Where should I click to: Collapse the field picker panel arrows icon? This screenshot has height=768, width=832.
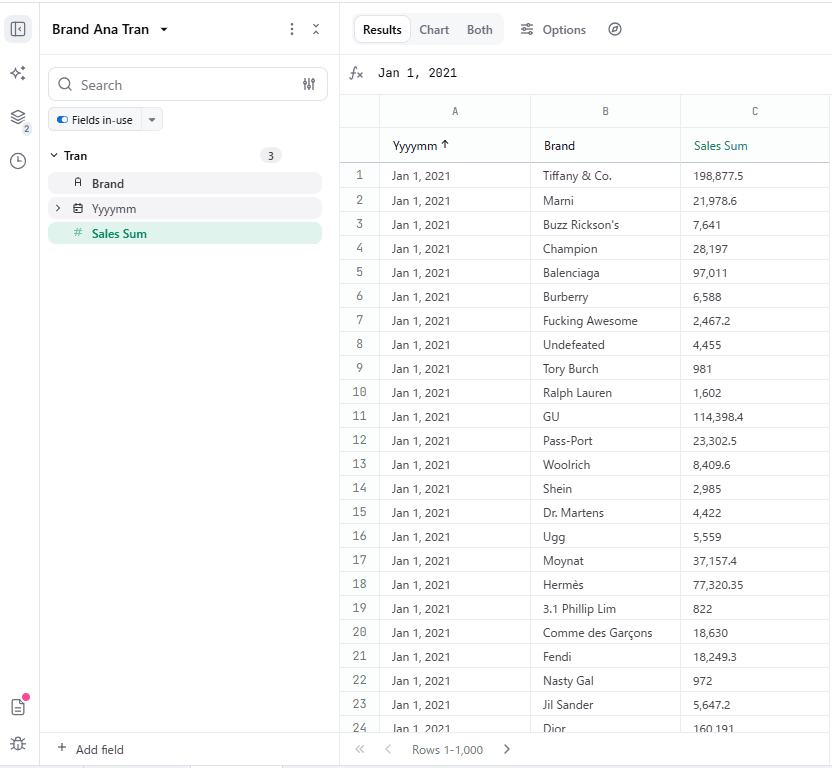click(x=316, y=29)
